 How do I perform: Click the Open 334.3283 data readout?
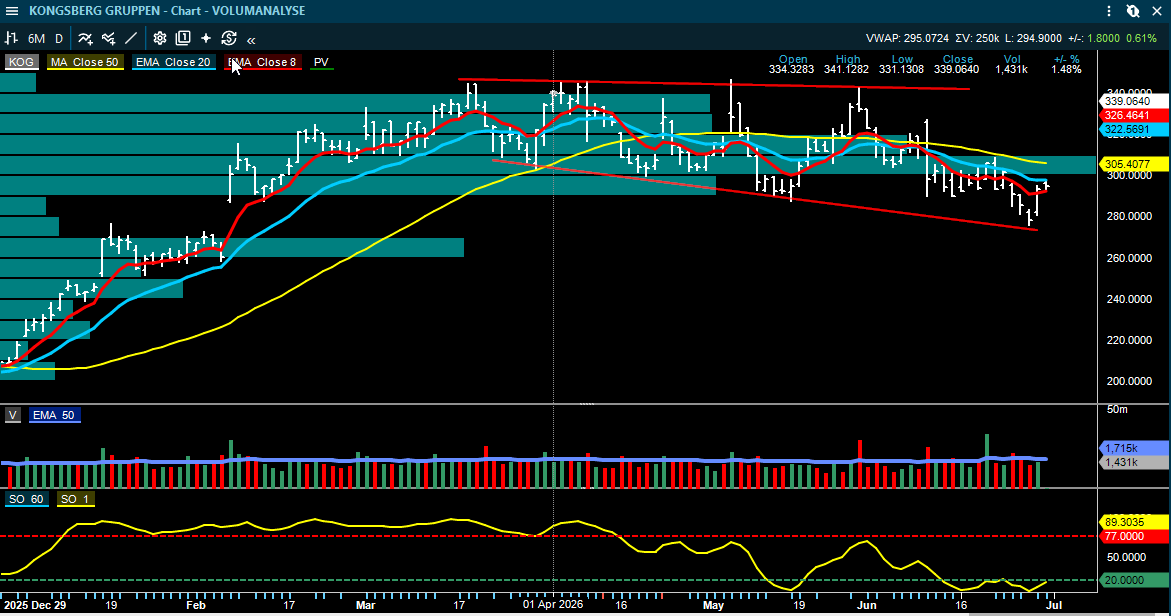point(793,64)
